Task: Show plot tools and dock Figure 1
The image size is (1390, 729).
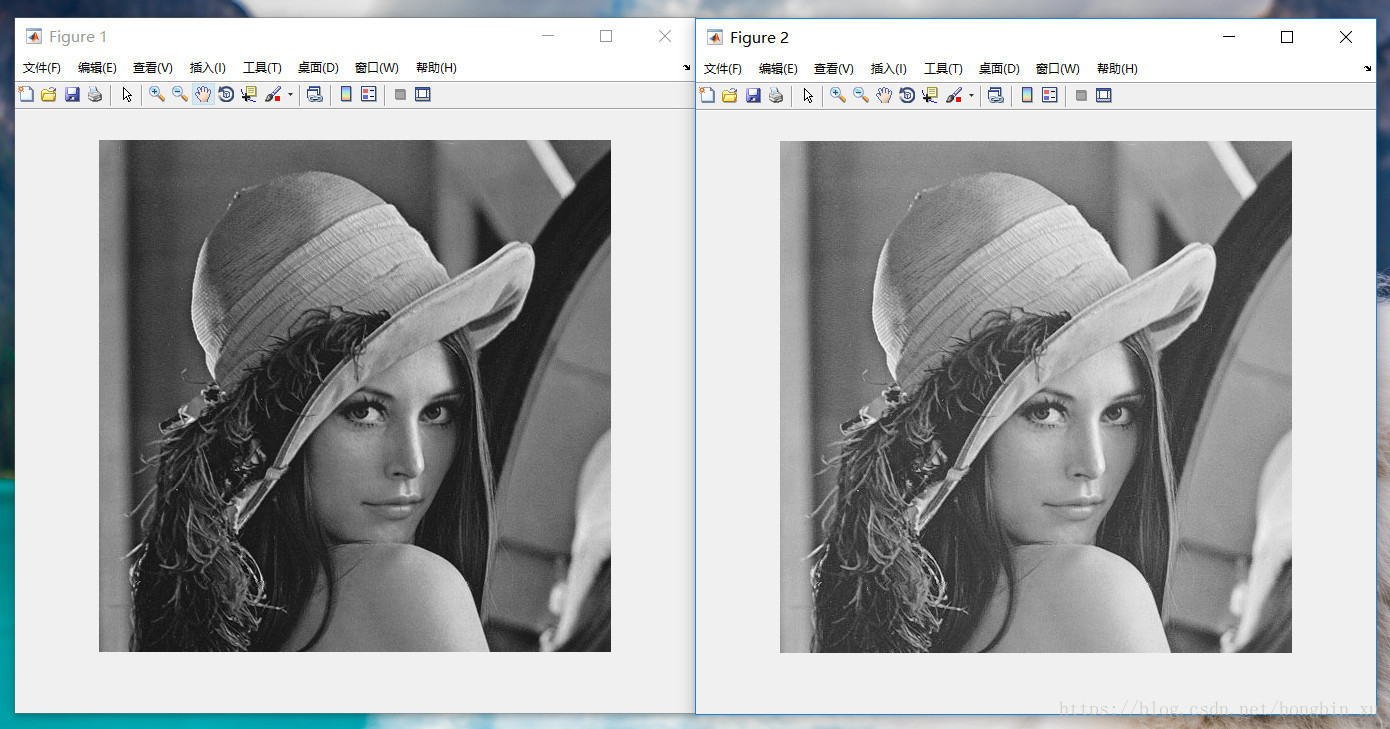Action: click(423, 95)
